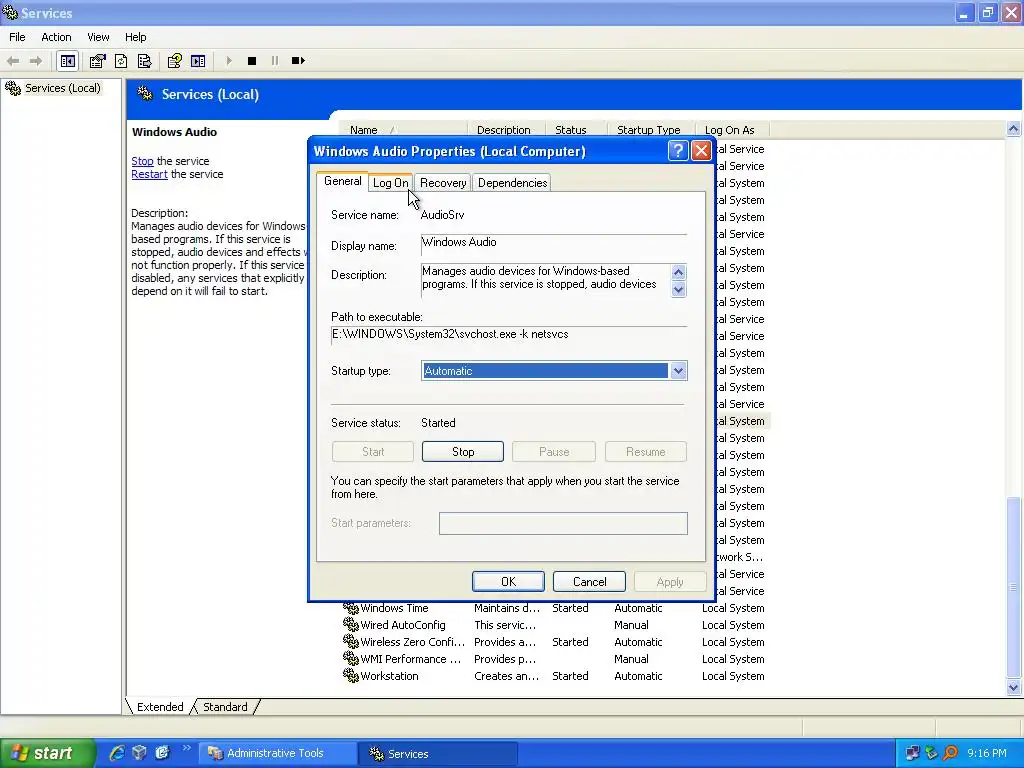Click the gear icon of Wired AutoConfig service
Image resolution: width=1024 pixels, height=768 pixels.
coord(351,625)
